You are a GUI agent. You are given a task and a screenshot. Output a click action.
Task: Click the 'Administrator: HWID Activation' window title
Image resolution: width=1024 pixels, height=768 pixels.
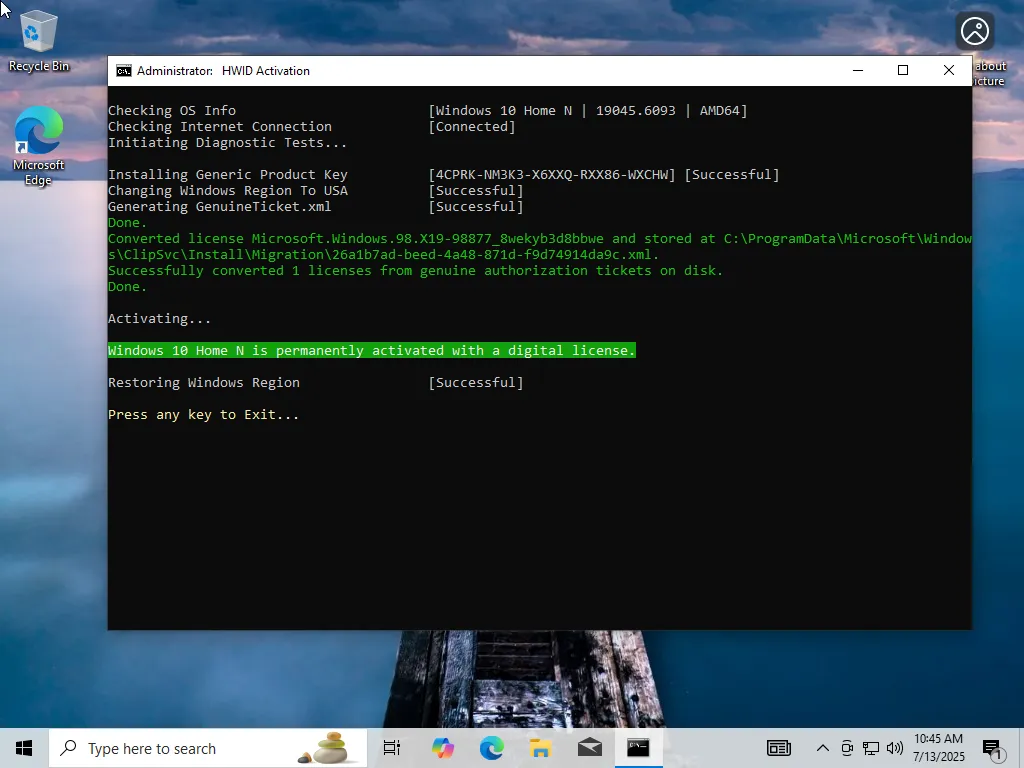tap(223, 71)
